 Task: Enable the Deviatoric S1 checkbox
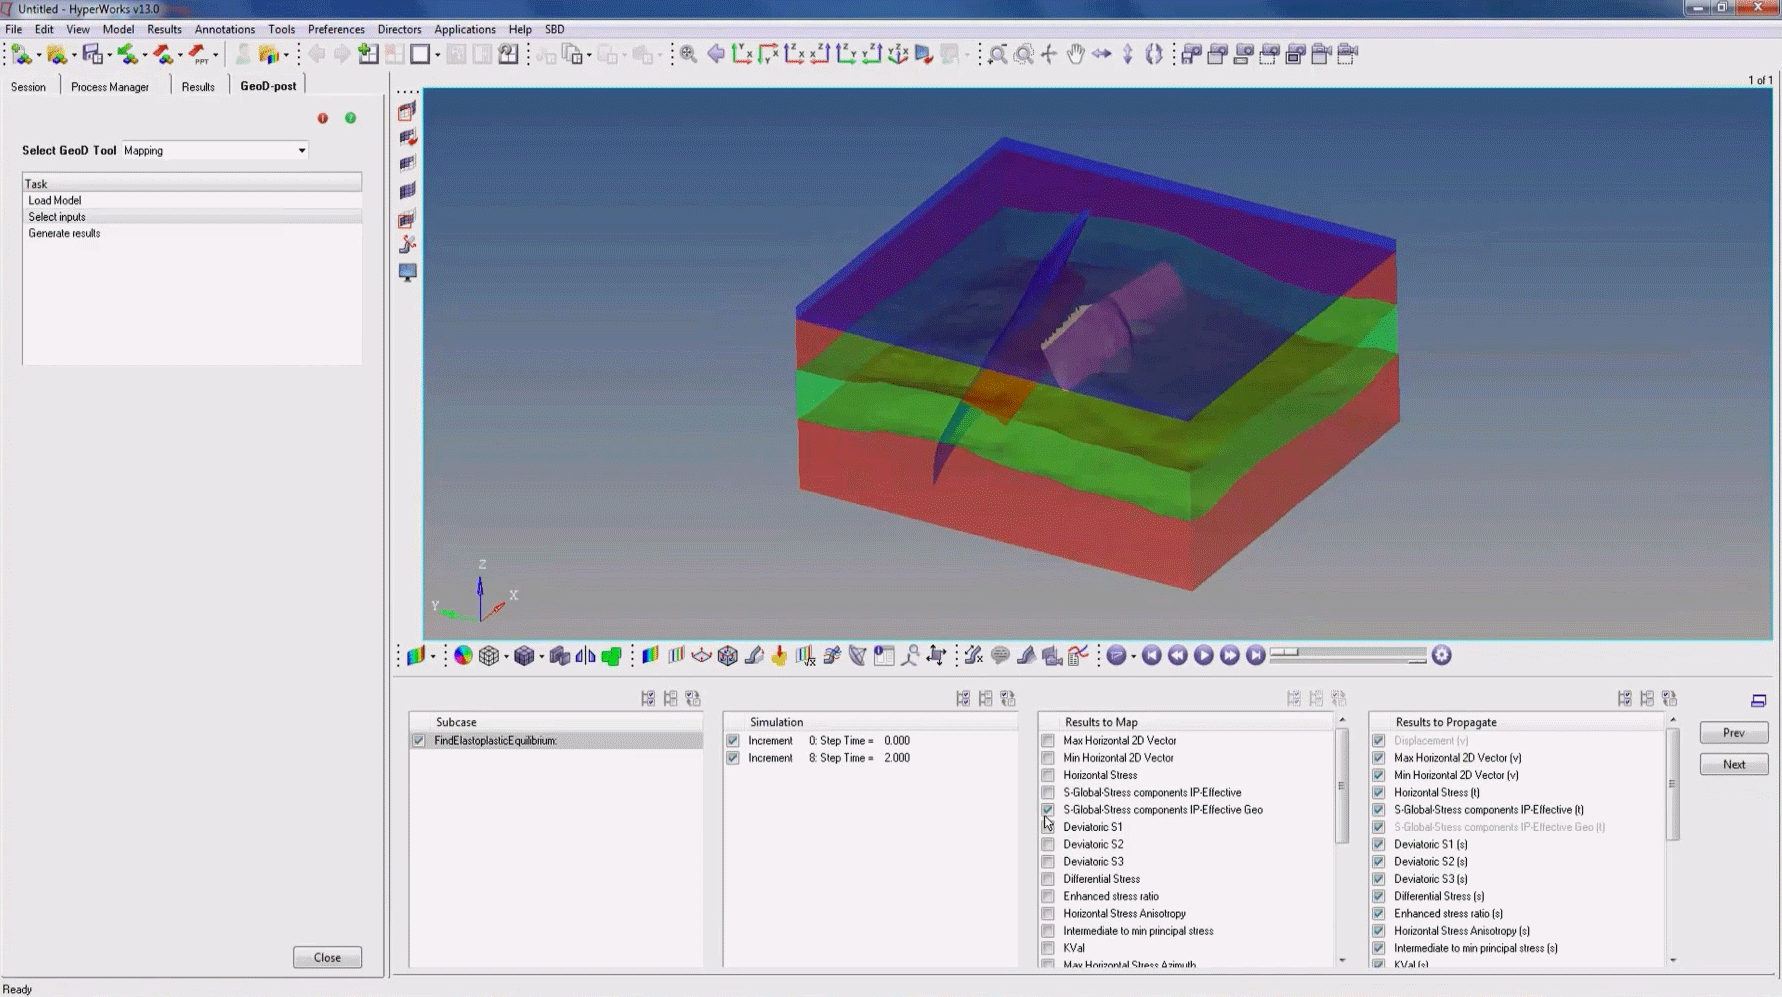1048,827
